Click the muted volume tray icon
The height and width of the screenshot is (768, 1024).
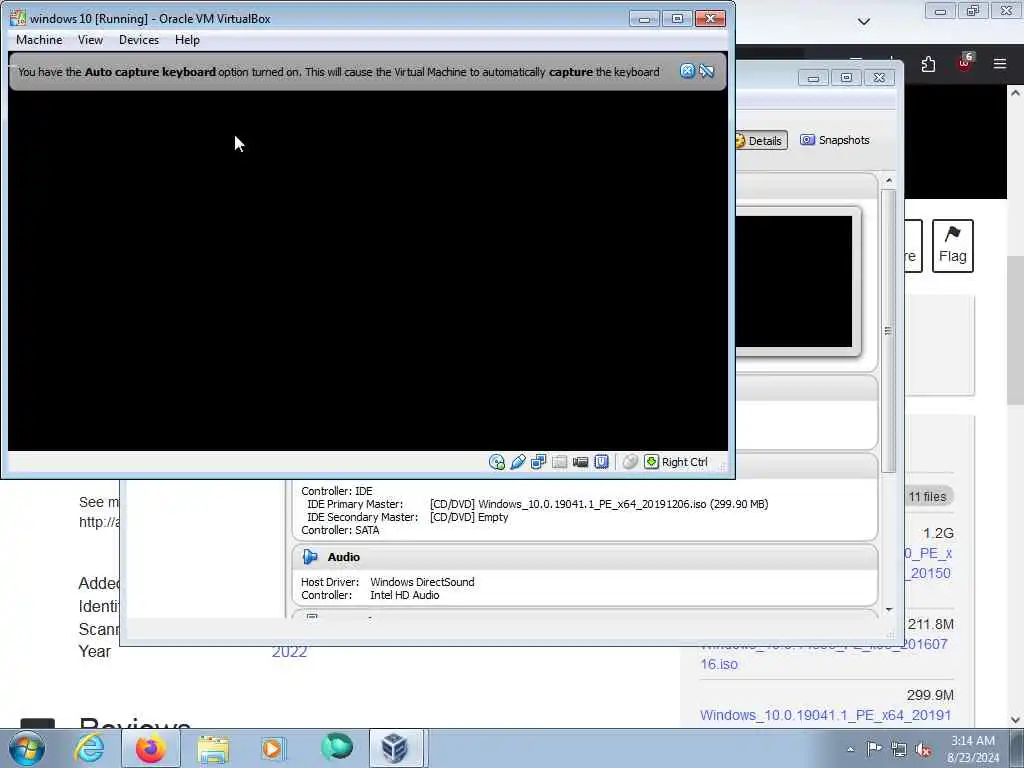click(x=923, y=750)
